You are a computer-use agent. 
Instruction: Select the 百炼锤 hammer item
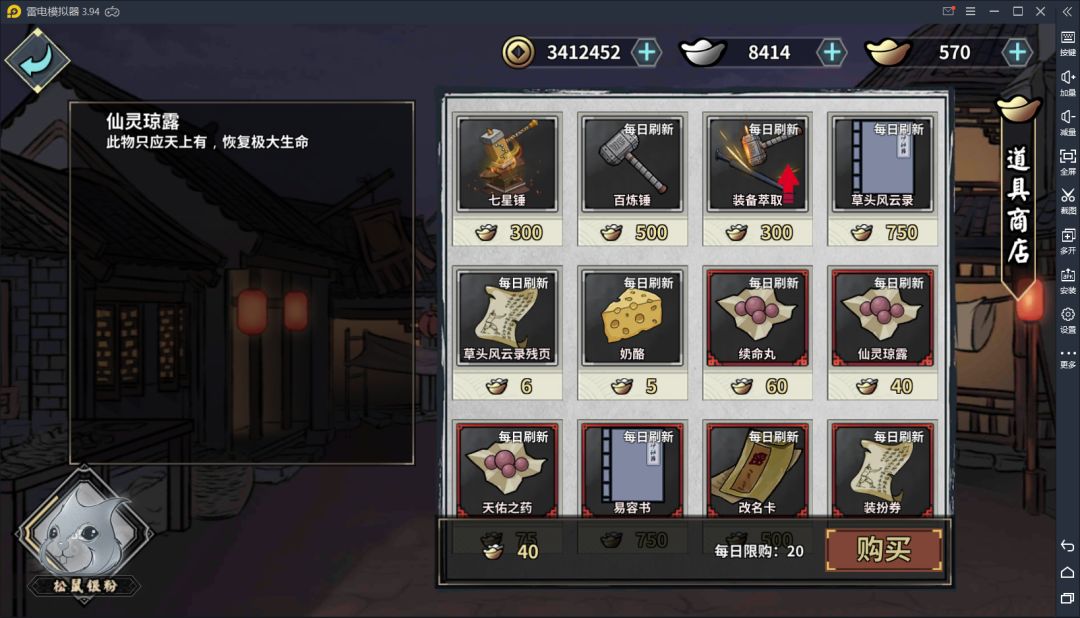tap(632, 164)
